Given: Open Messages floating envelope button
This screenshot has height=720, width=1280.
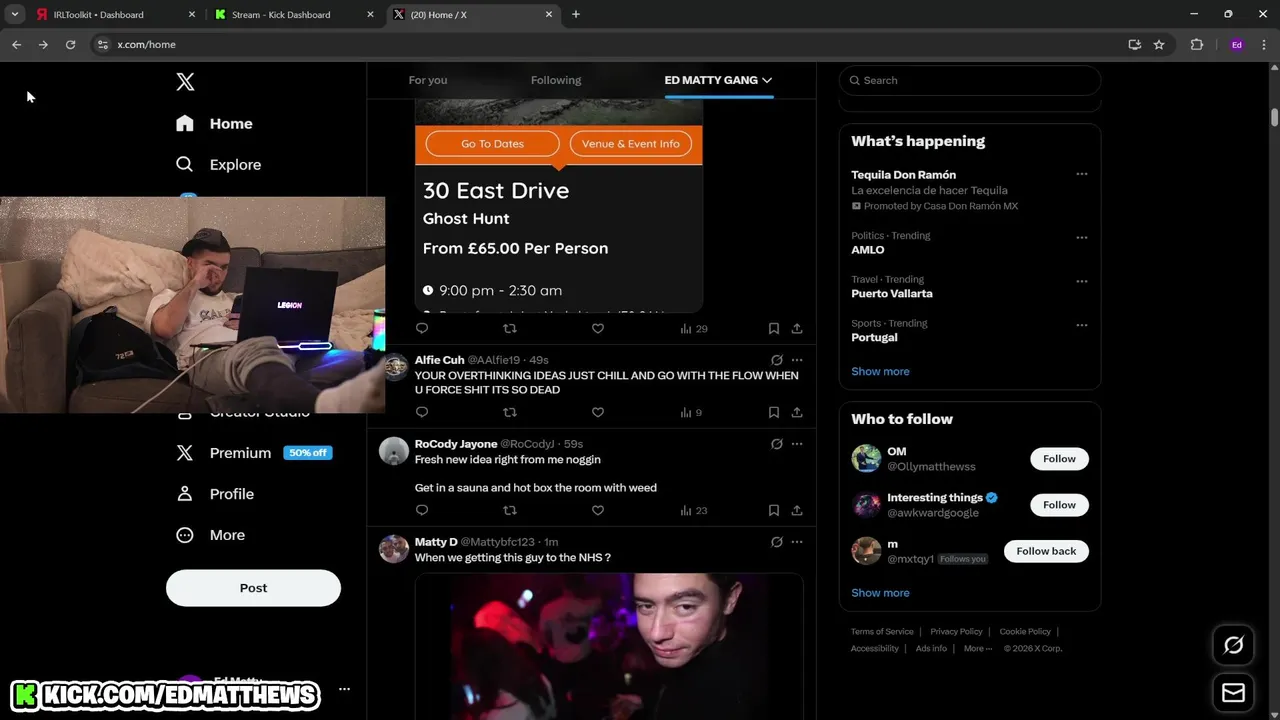Looking at the screenshot, I should 1234,693.
